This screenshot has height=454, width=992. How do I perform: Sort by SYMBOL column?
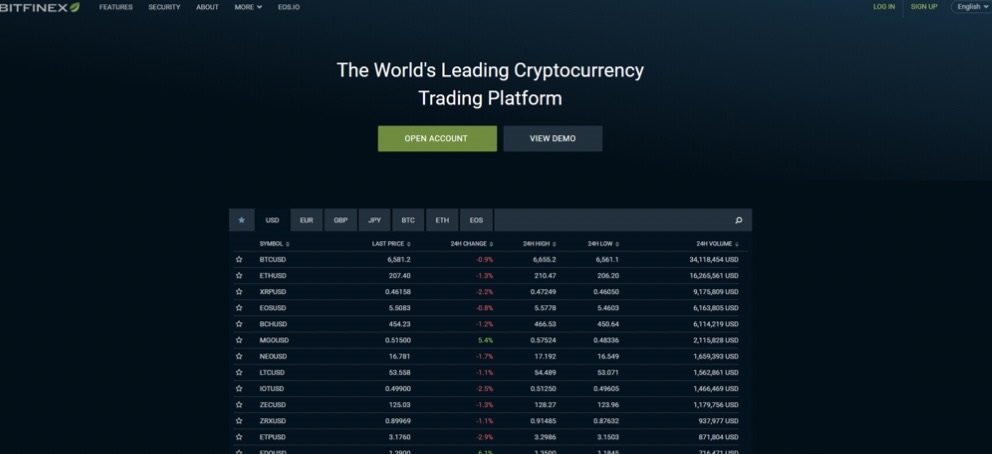(x=274, y=243)
